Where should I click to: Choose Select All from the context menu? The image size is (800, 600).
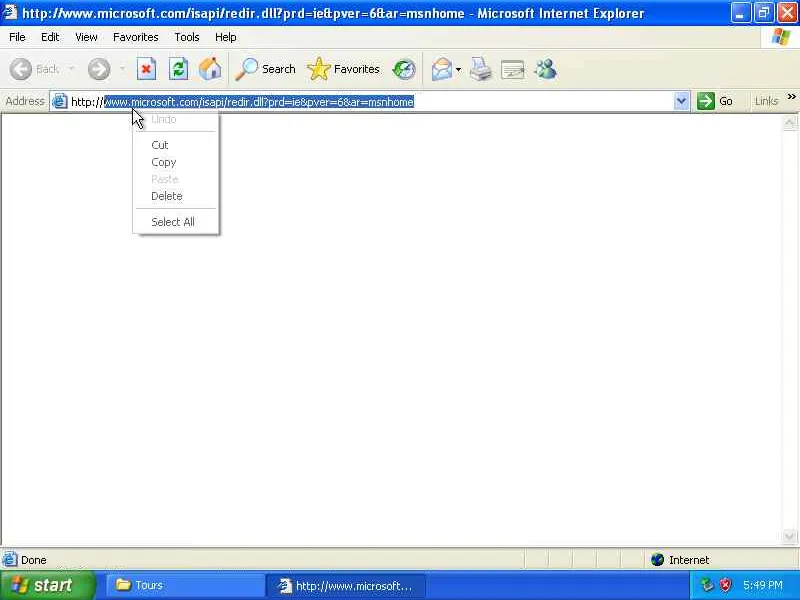tap(176, 222)
